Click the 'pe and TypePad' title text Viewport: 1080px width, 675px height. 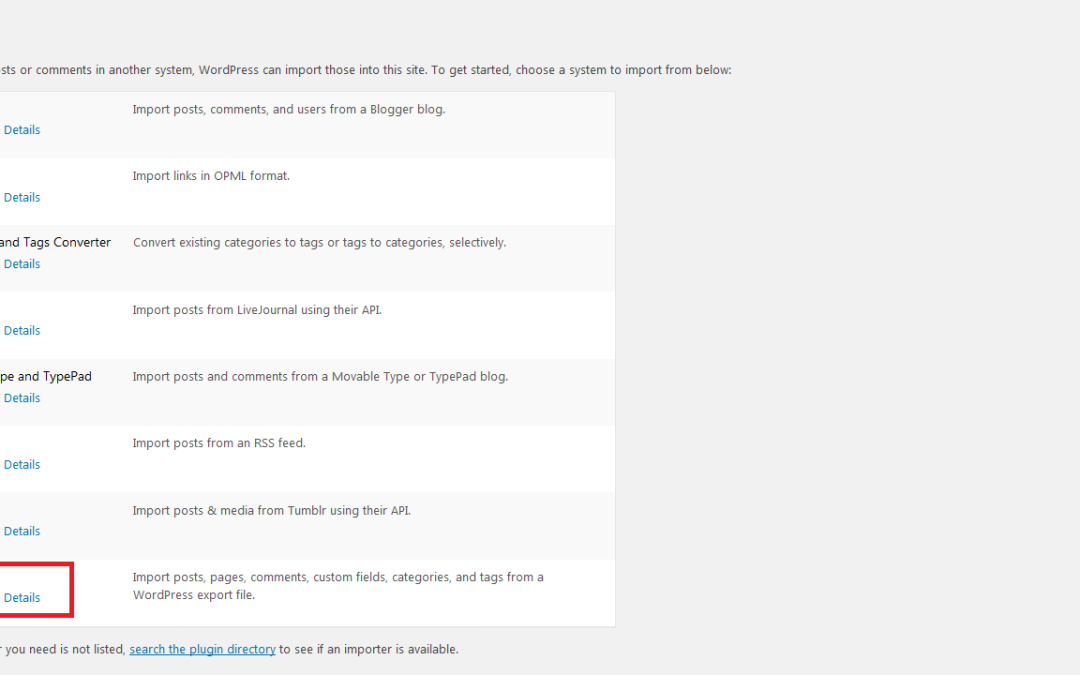[x=45, y=377]
